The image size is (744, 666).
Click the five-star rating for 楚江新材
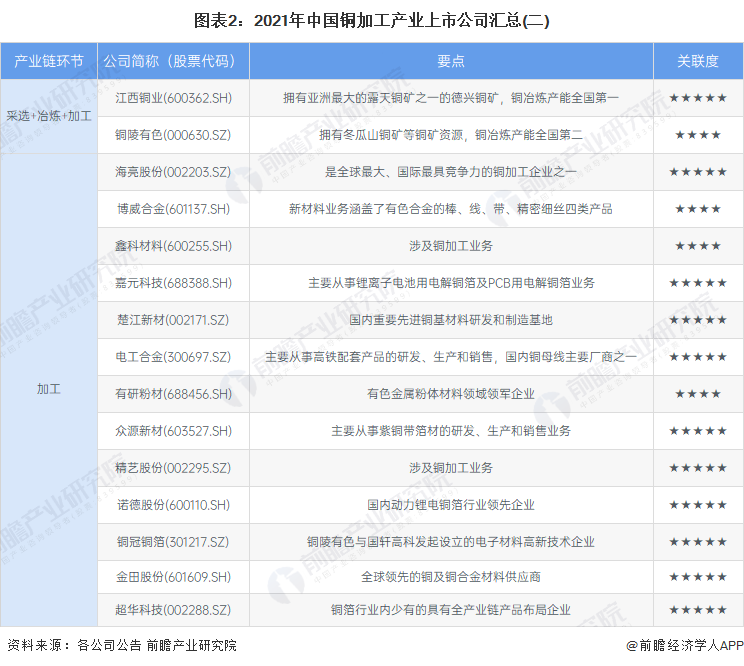pos(698,320)
